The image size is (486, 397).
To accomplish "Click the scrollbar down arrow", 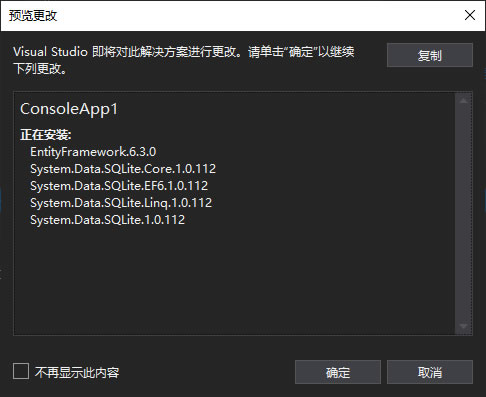I will (x=463, y=326).
